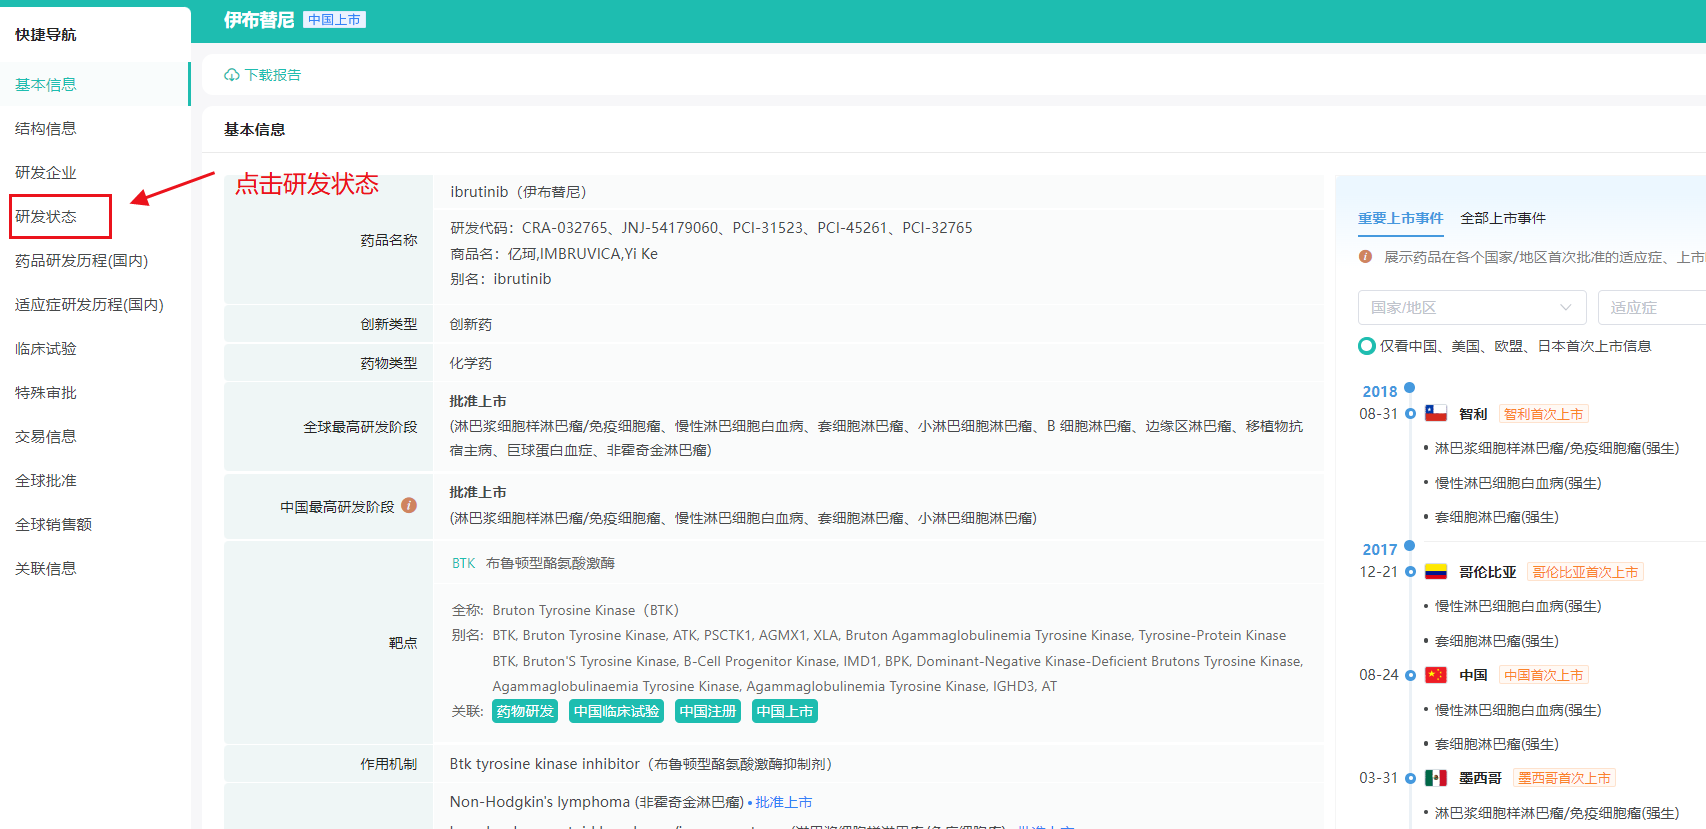Click the 中国上市 badge next to 伊布替尼
1706x829 pixels.
coord(335,20)
